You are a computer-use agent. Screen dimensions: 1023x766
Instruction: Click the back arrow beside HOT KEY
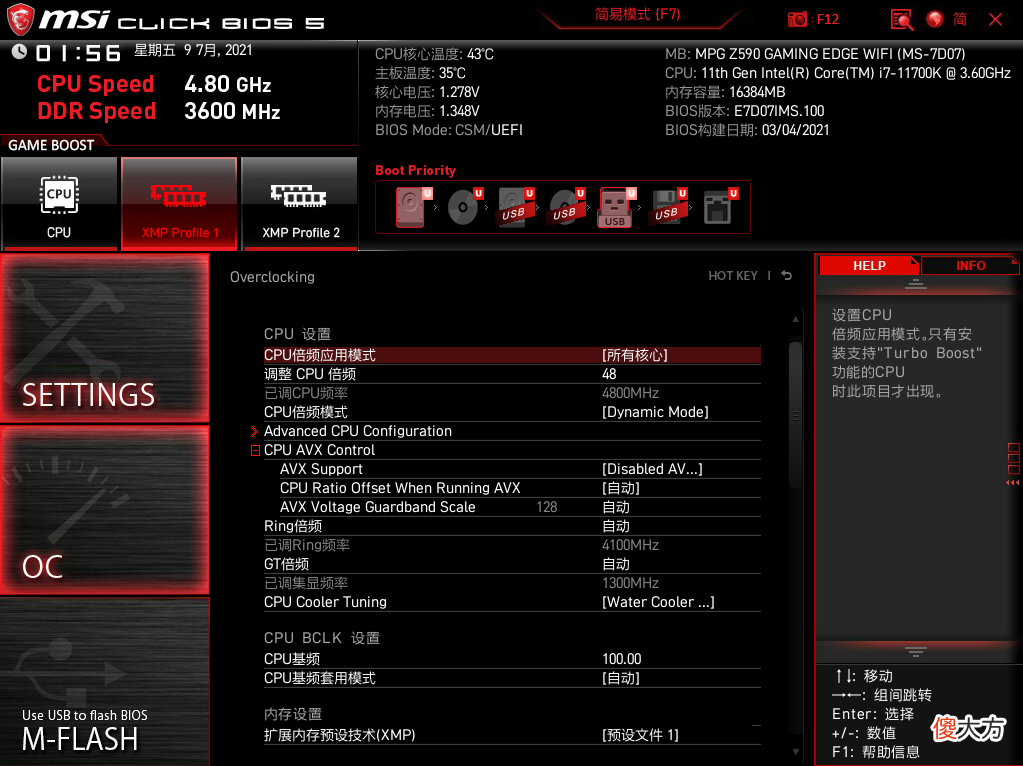pos(787,276)
